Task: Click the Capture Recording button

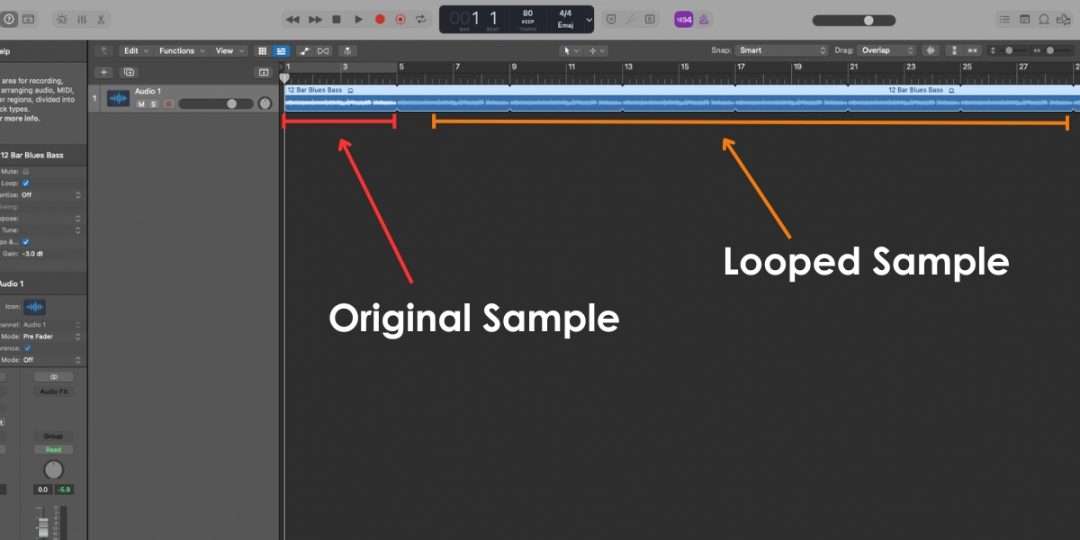Action: pyautogui.click(x=400, y=19)
